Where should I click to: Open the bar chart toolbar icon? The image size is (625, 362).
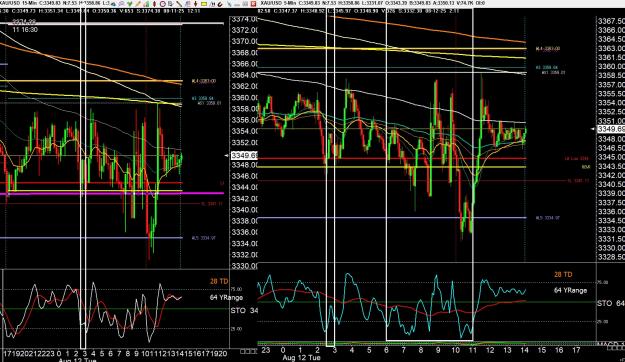[146, 4]
